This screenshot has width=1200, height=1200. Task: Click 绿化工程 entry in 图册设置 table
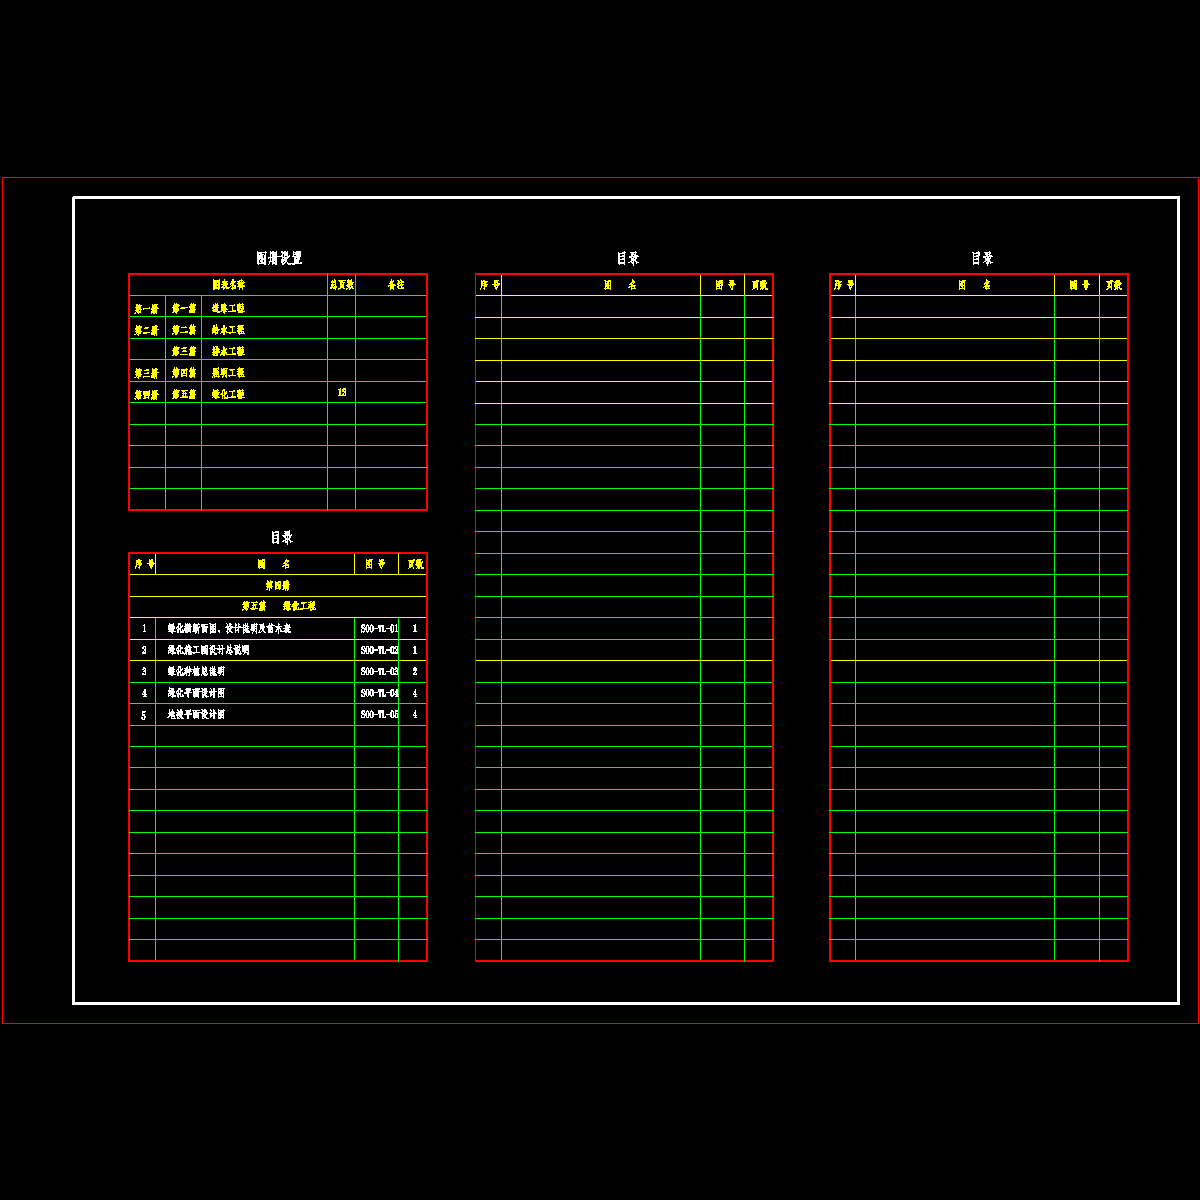[x=228, y=395]
